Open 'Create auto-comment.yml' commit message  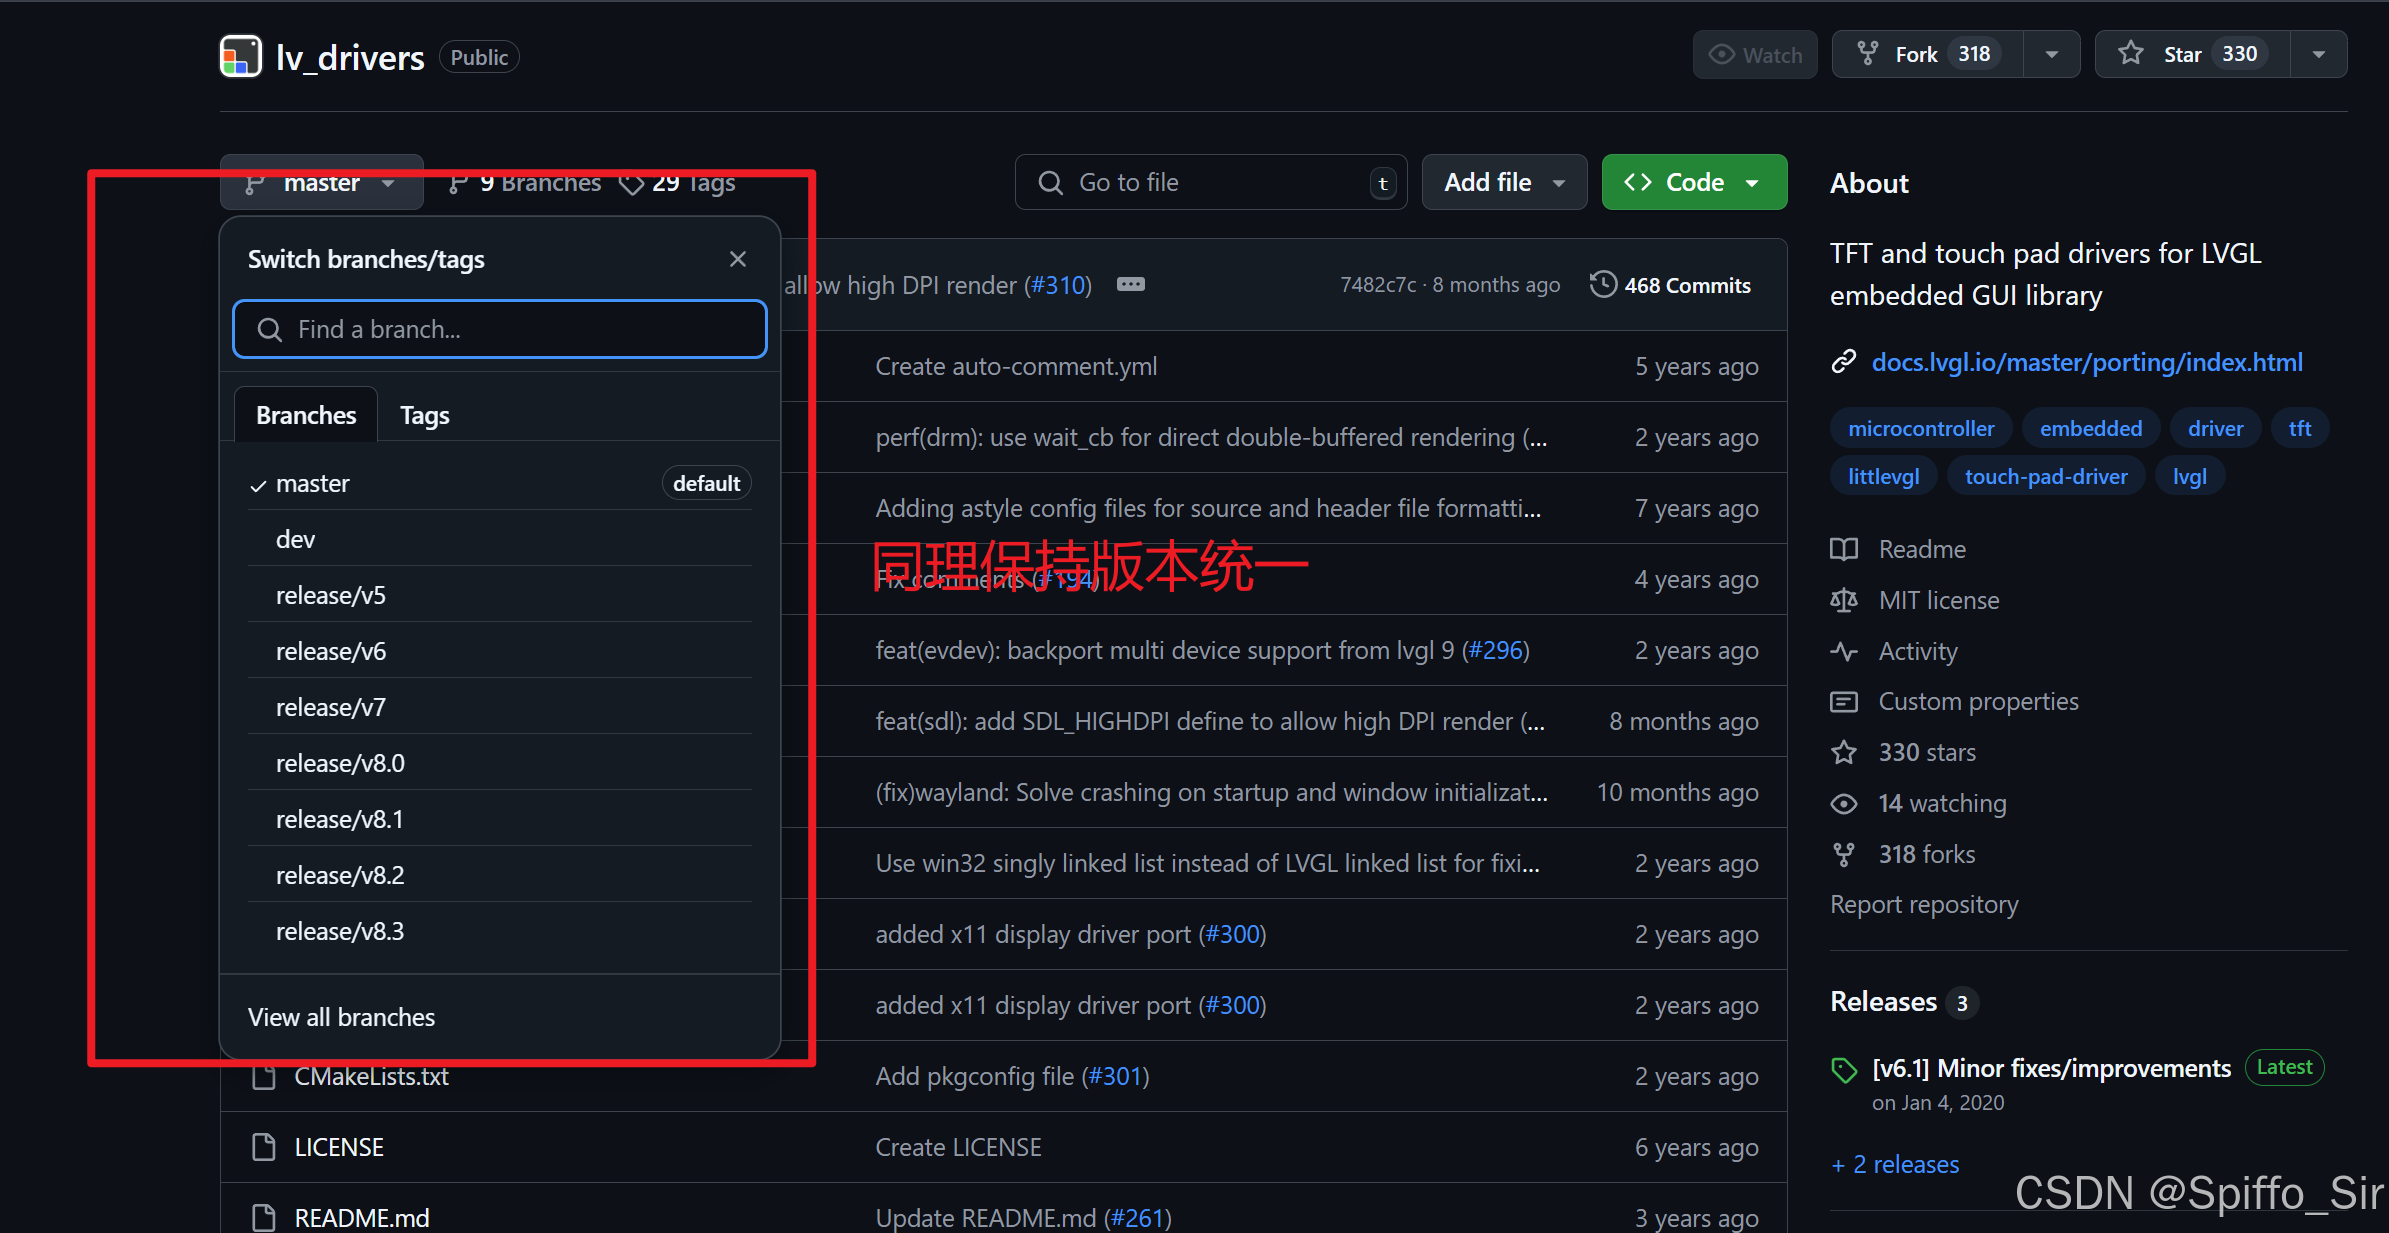(1016, 366)
